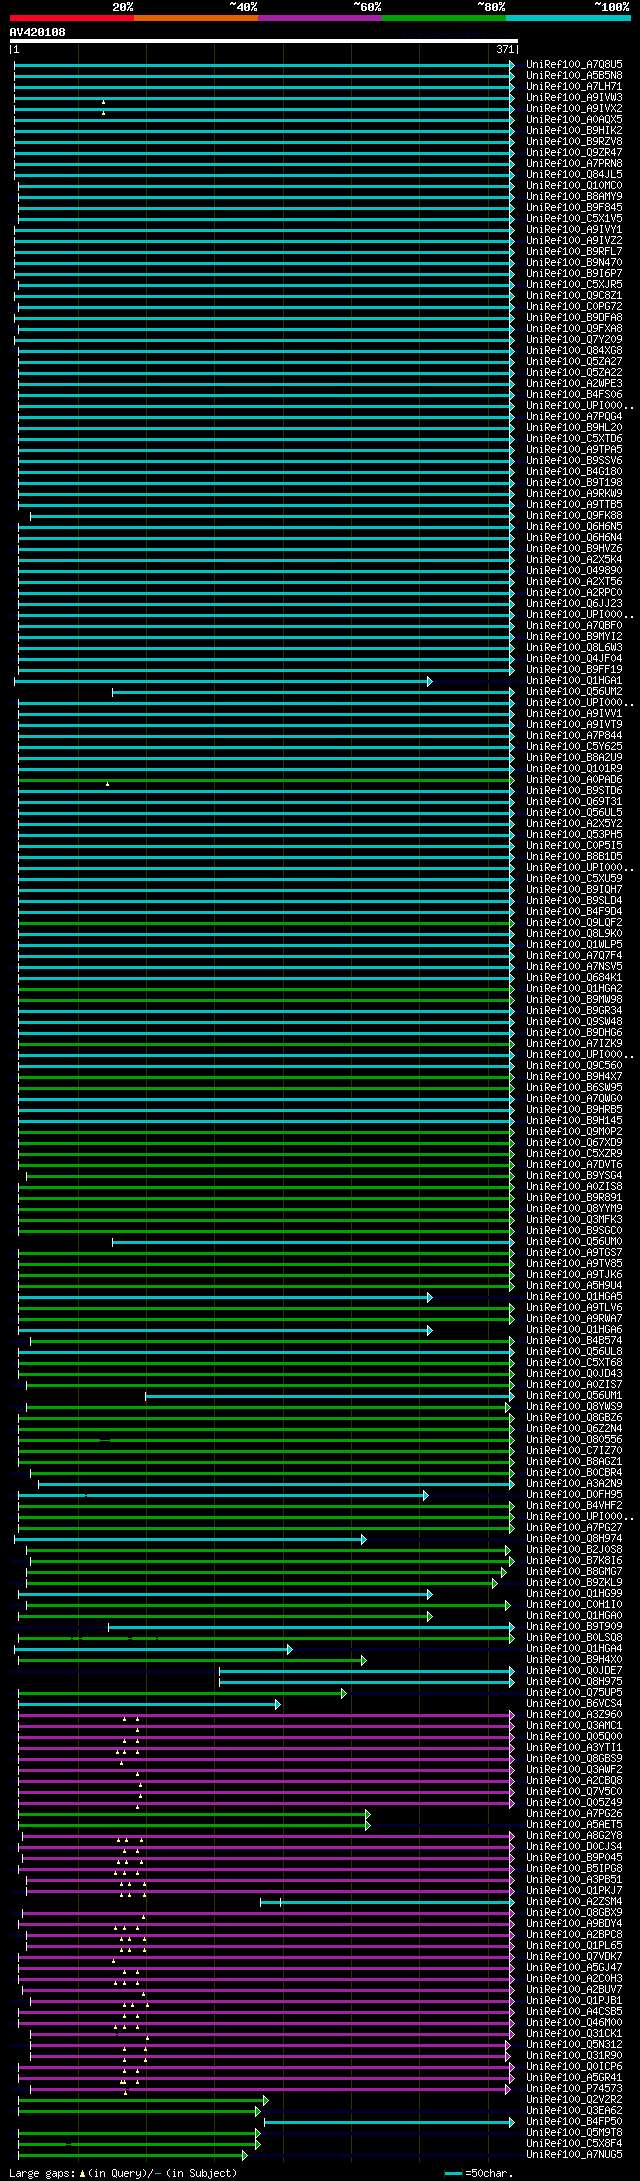
Task: Click the UniRef100_Q56UM0 hit label
Action: 574,1241
